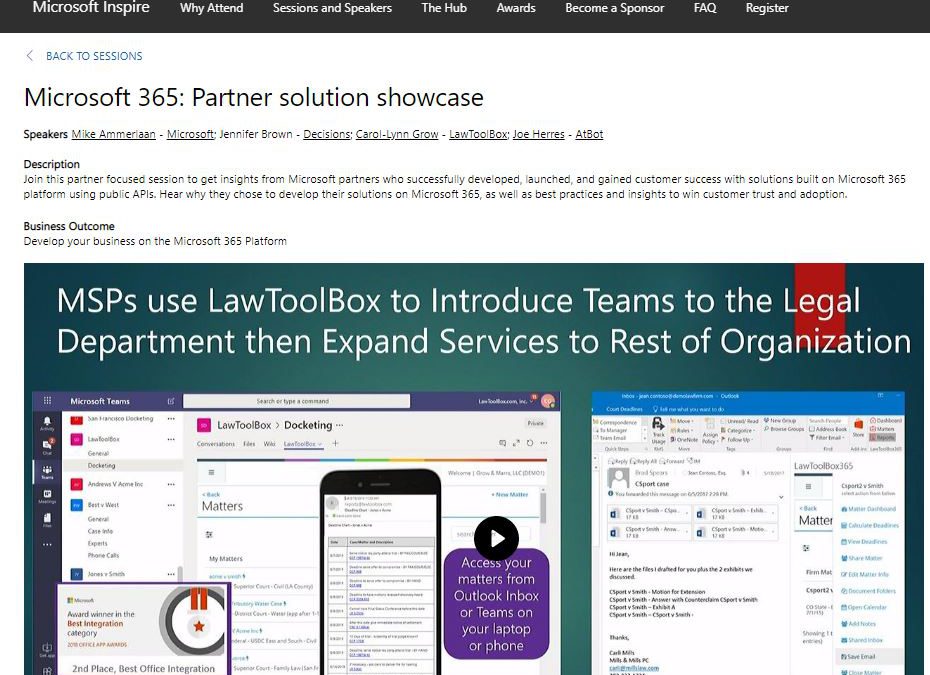Click the back chevron arrow icon

pos(30,56)
